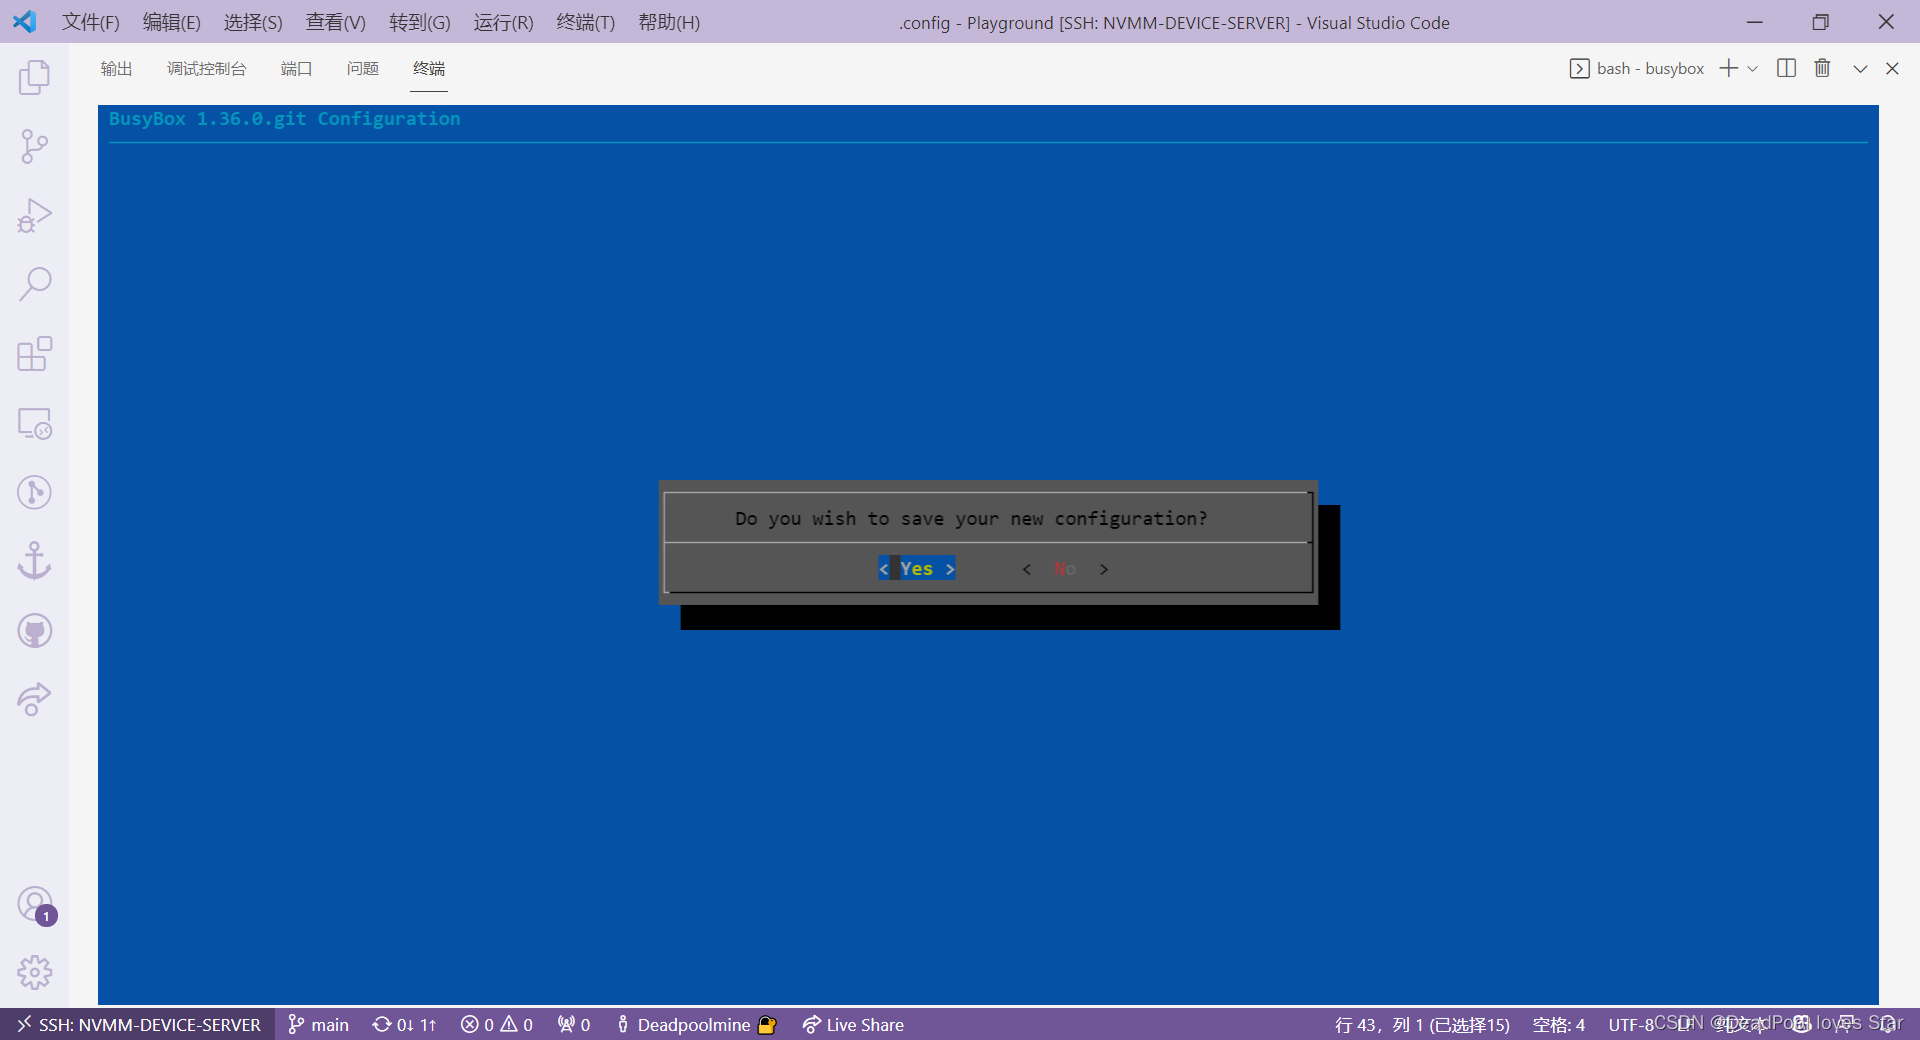Click the forwarded ports 0 indicator
1920x1040 pixels.
(574, 1025)
